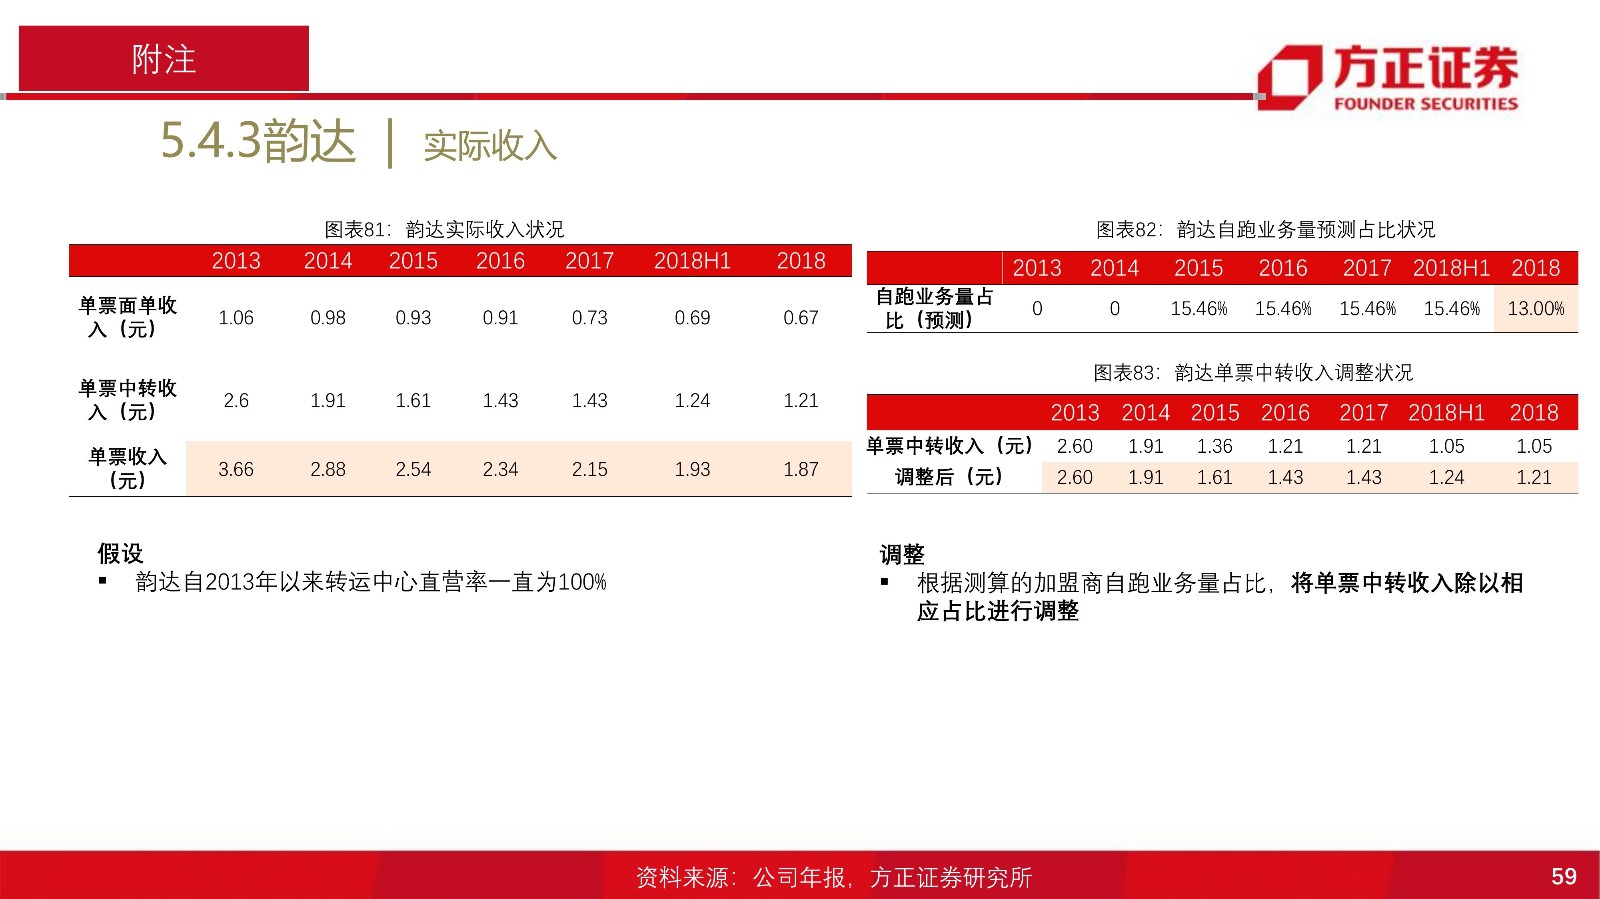The width and height of the screenshot is (1600, 899).
Task: Select the value 0.69
Action: (692, 318)
